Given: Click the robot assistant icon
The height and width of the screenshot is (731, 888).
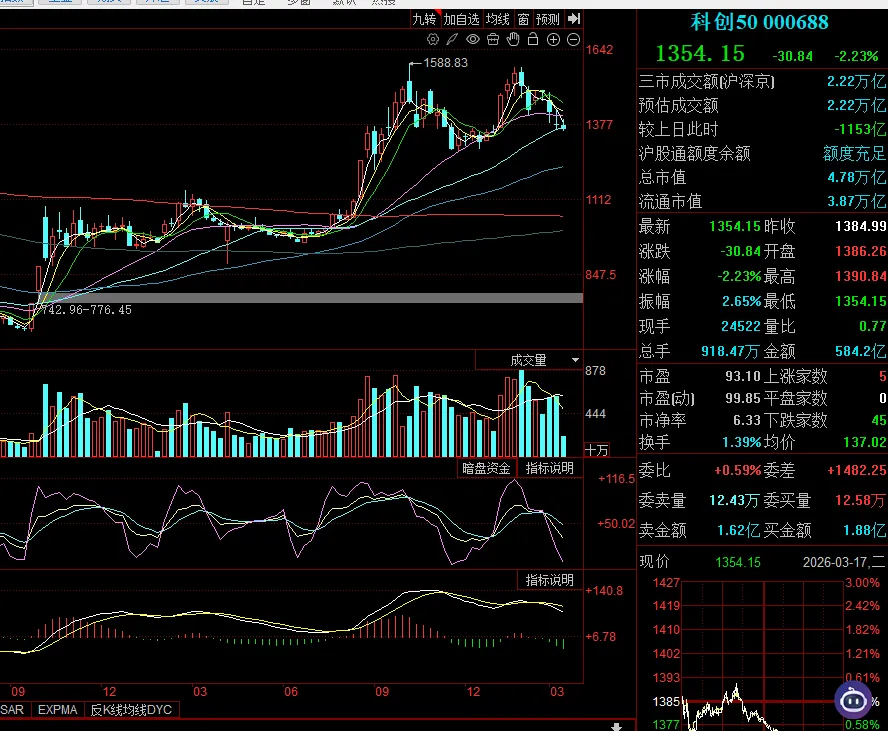Looking at the screenshot, I should pyautogui.click(x=853, y=700).
